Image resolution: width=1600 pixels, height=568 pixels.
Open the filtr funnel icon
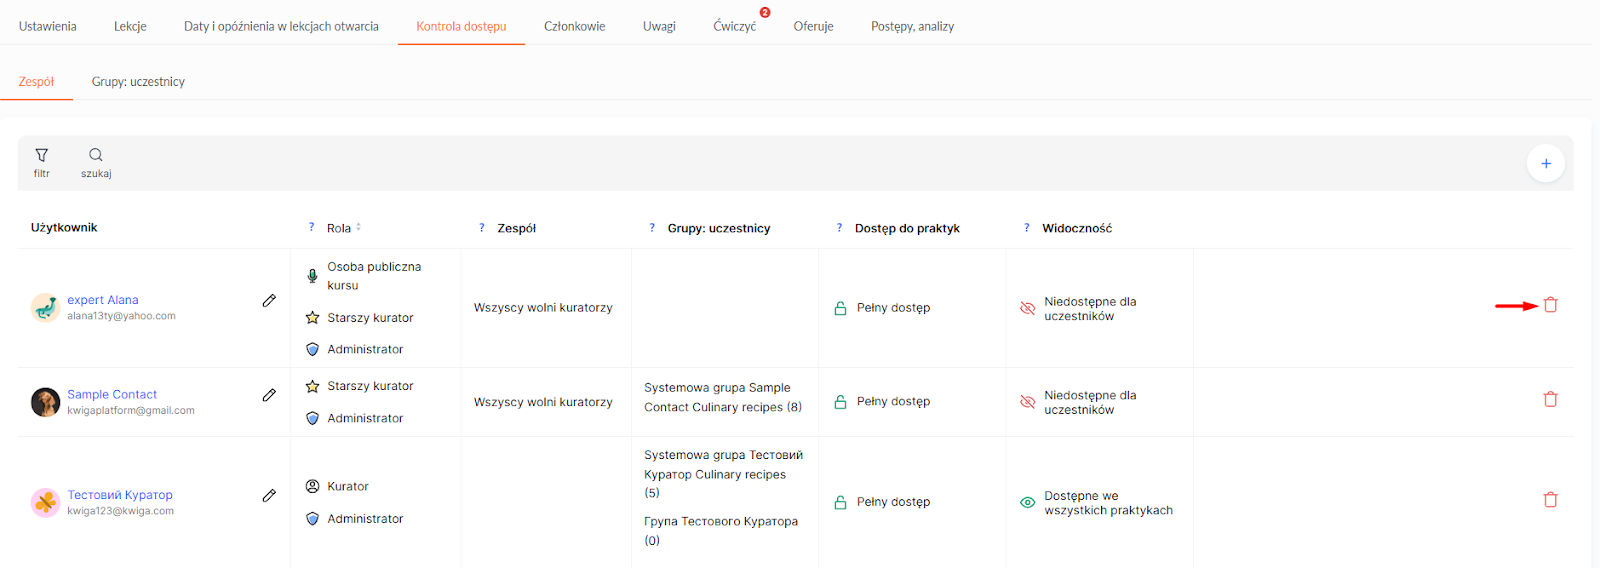point(41,155)
